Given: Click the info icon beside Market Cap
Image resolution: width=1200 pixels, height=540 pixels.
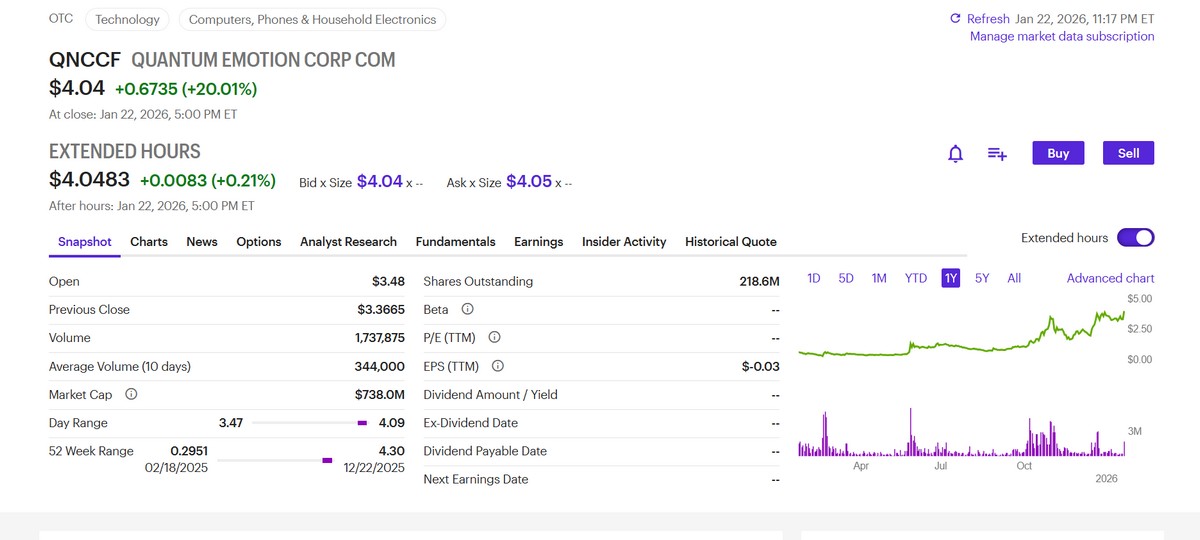Looking at the screenshot, I should click(x=131, y=394).
